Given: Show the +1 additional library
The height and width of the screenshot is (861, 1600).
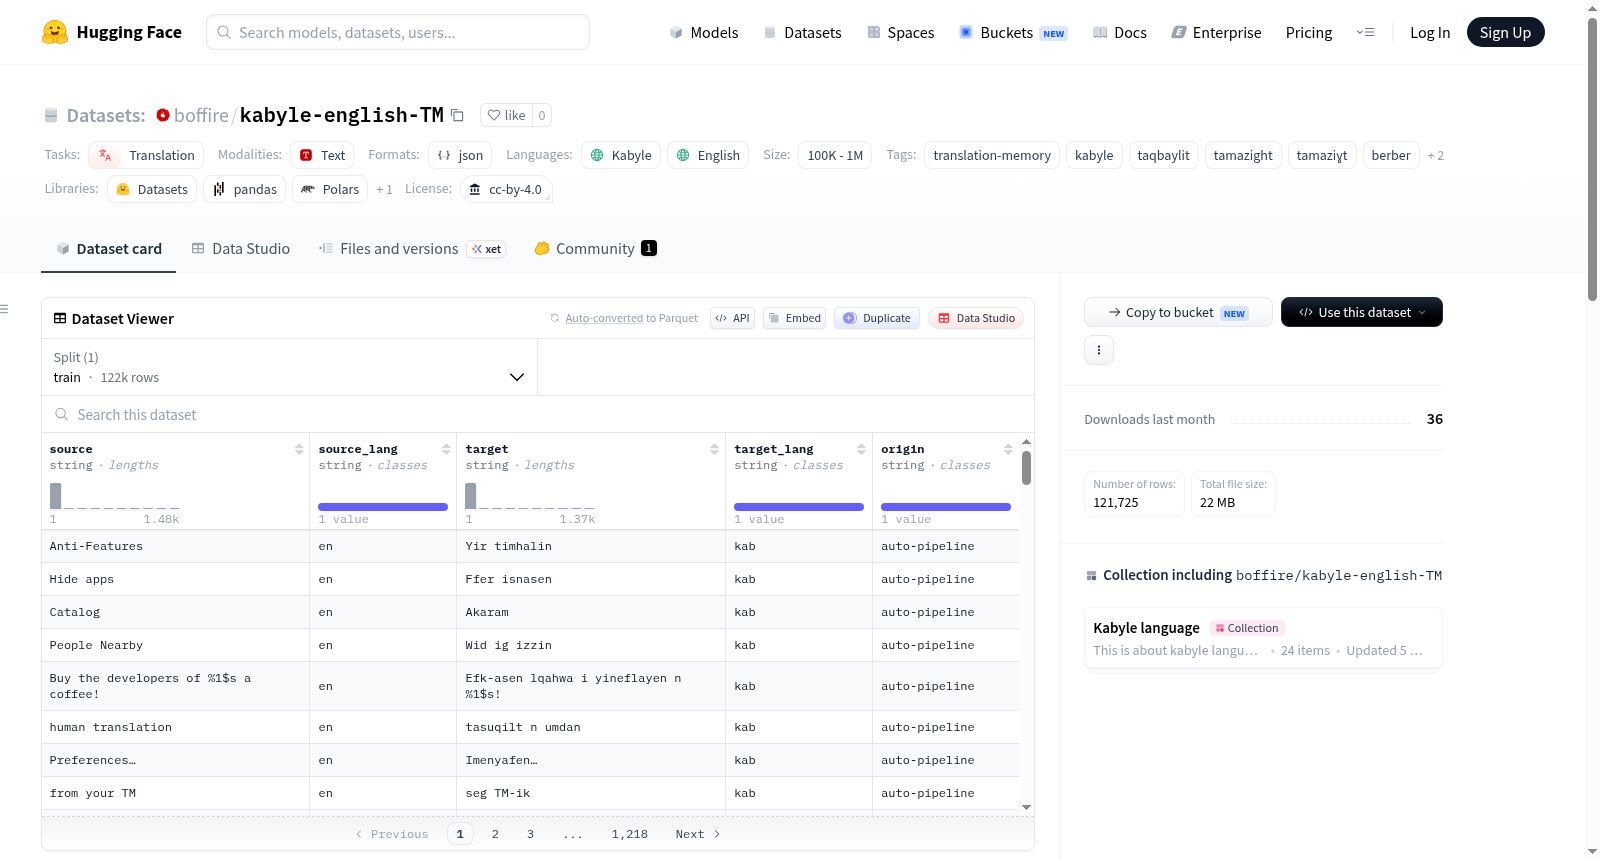Looking at the screenshot, I should (x=384, y=189).
